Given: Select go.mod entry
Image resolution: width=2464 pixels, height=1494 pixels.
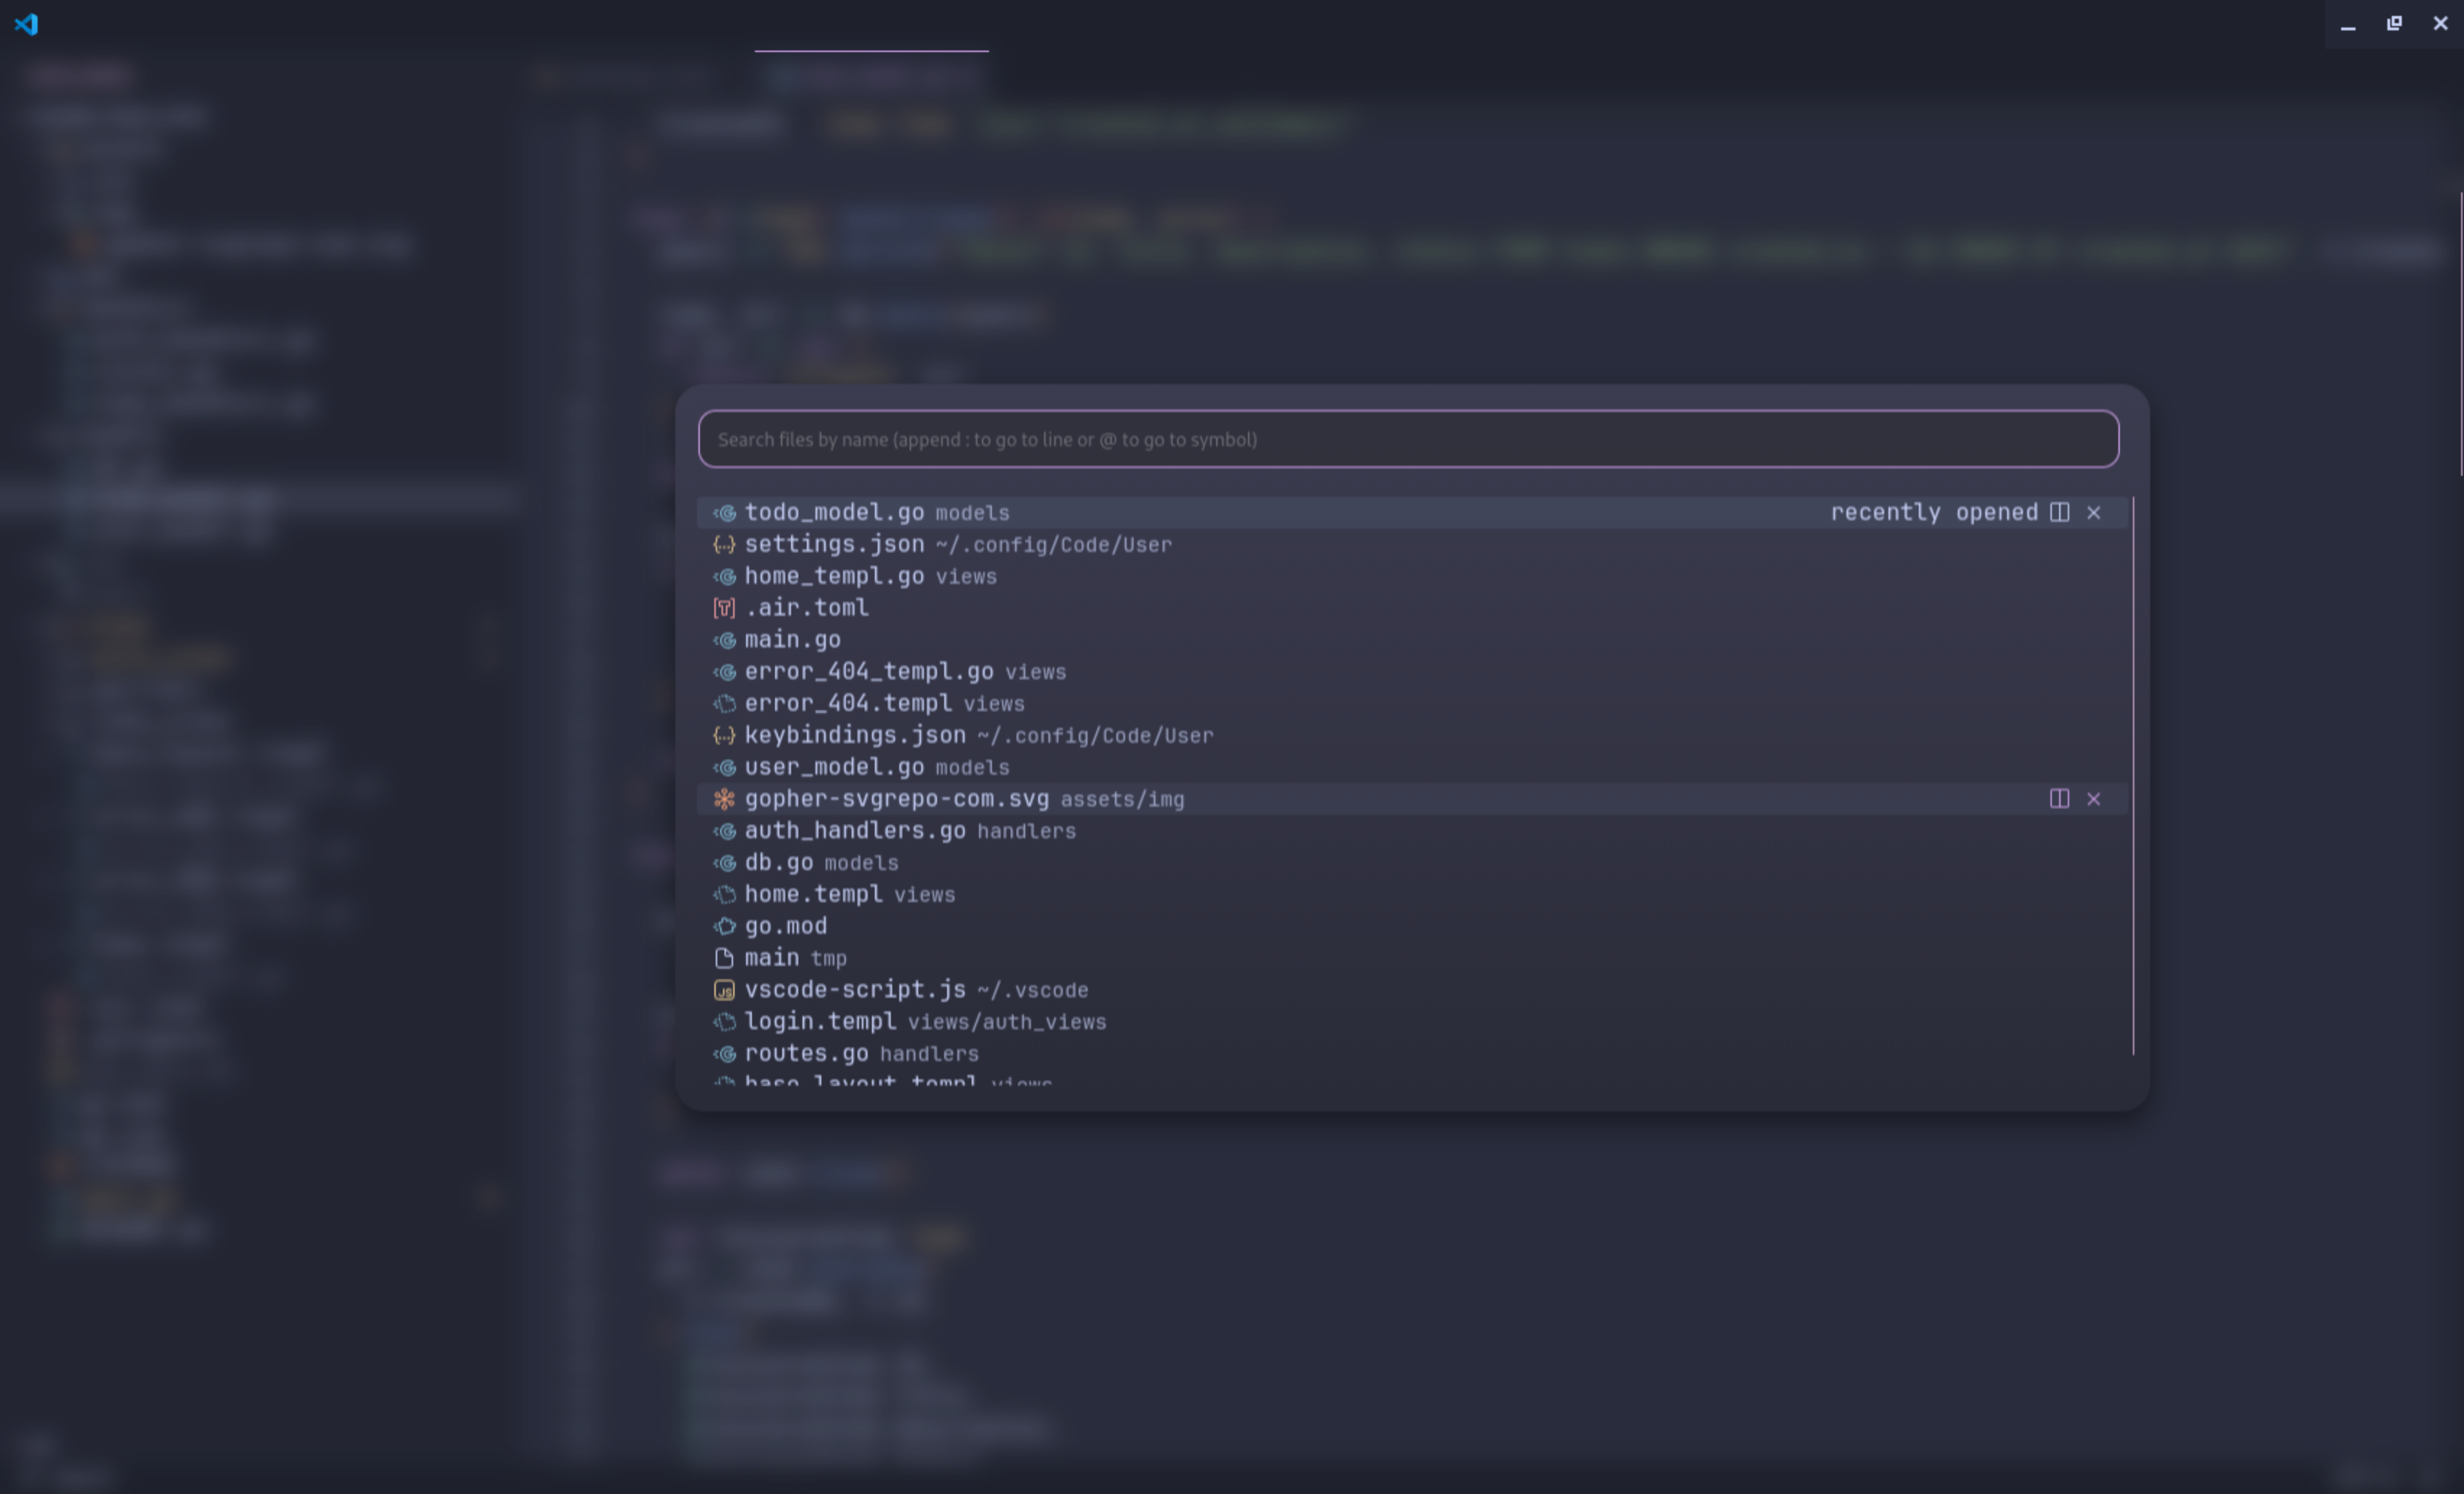Looking at the screenshot, I should click(1412, 926).
